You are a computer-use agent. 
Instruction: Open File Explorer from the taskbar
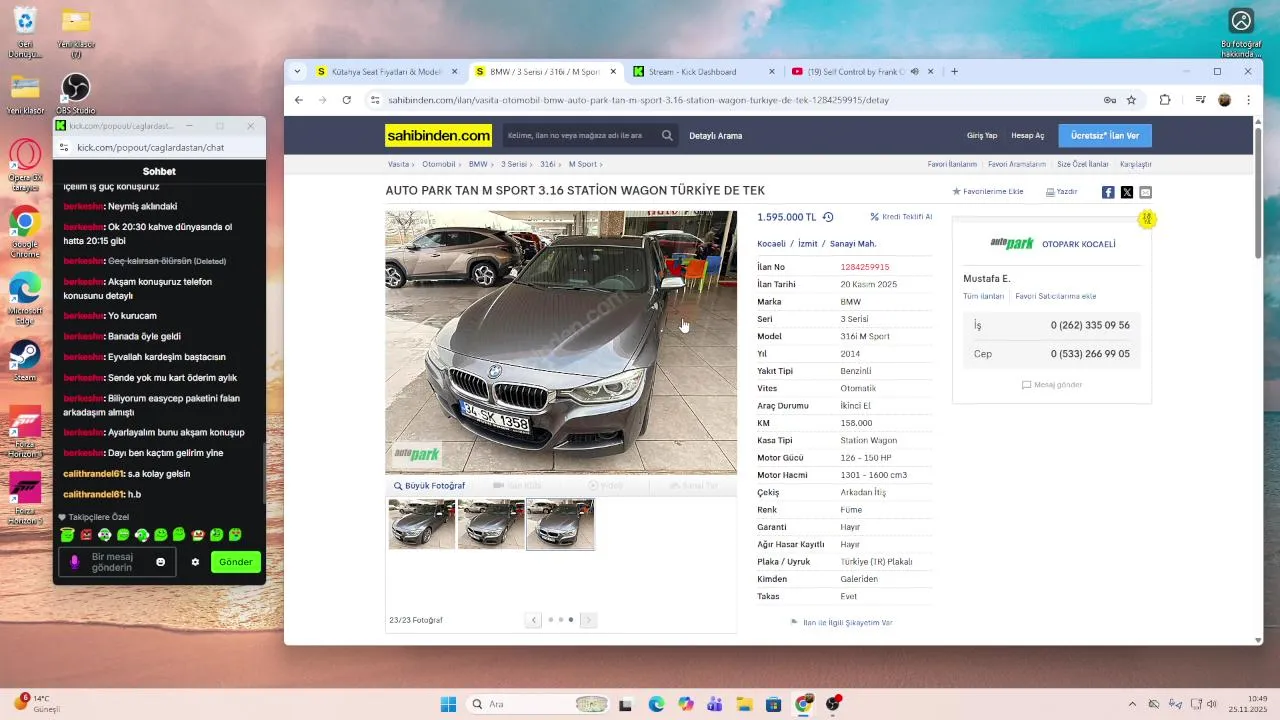click(744, 704)
